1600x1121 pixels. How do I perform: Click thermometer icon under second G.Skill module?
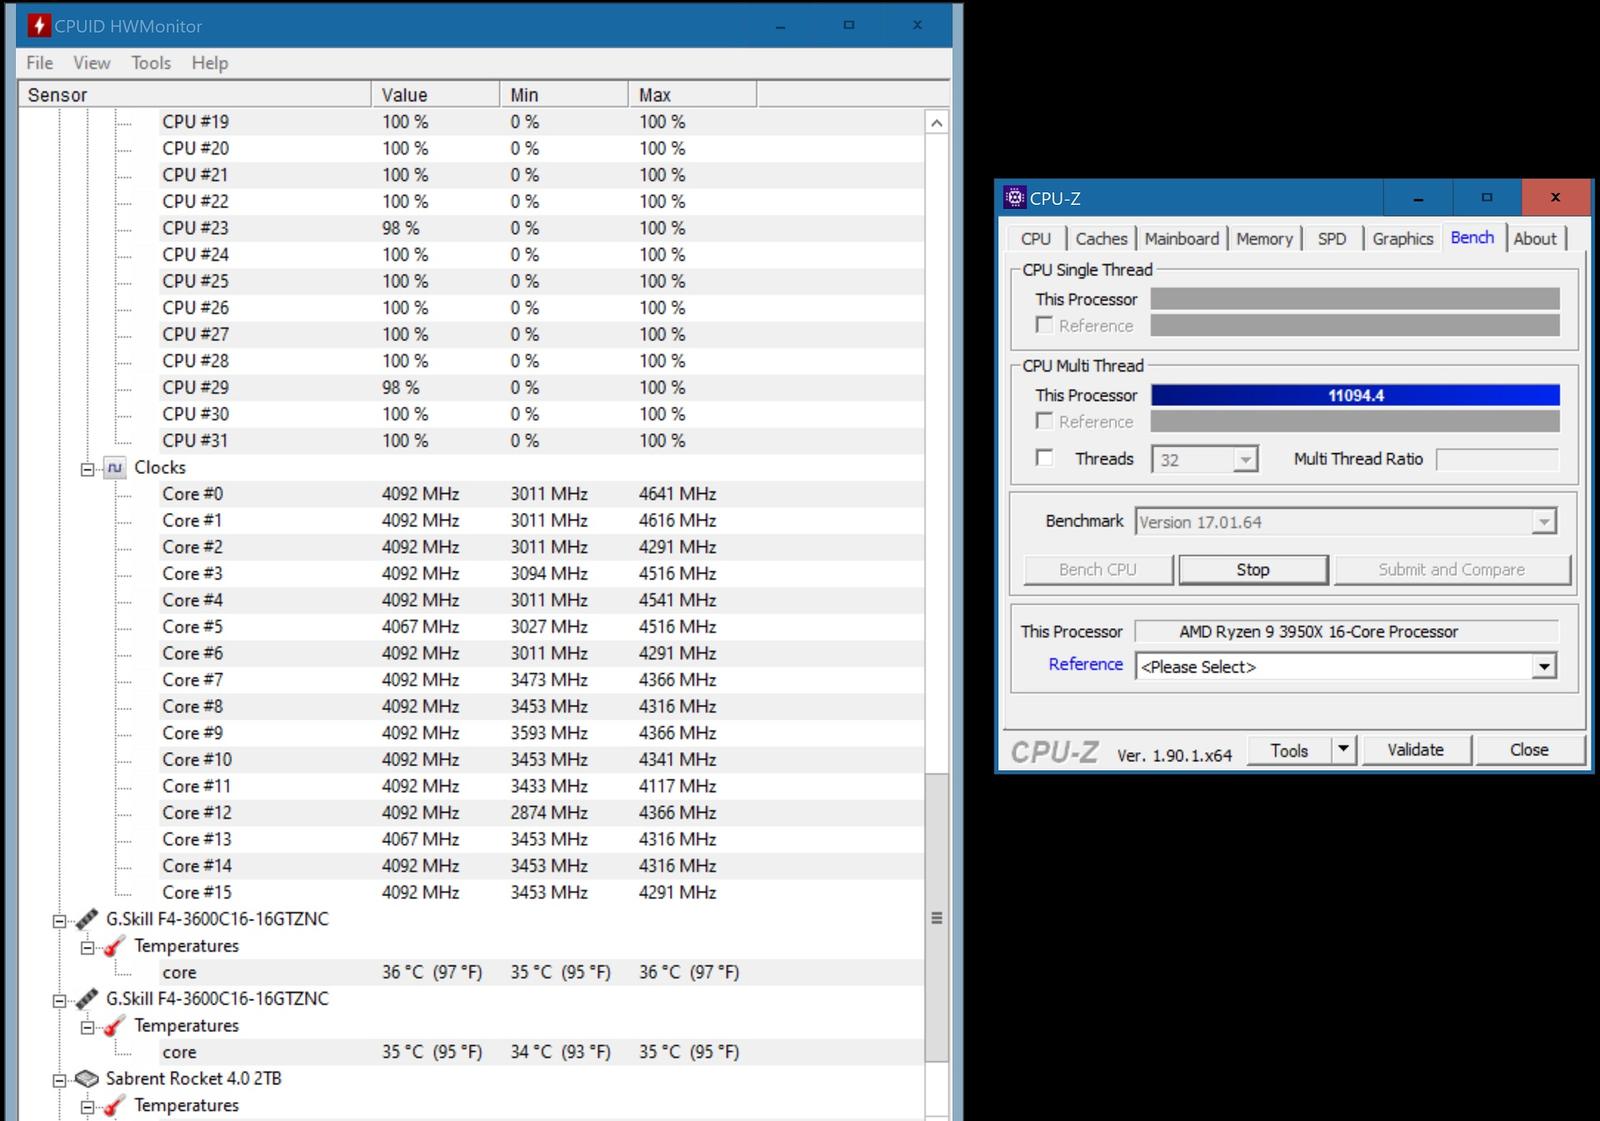tap(115, 1026)
